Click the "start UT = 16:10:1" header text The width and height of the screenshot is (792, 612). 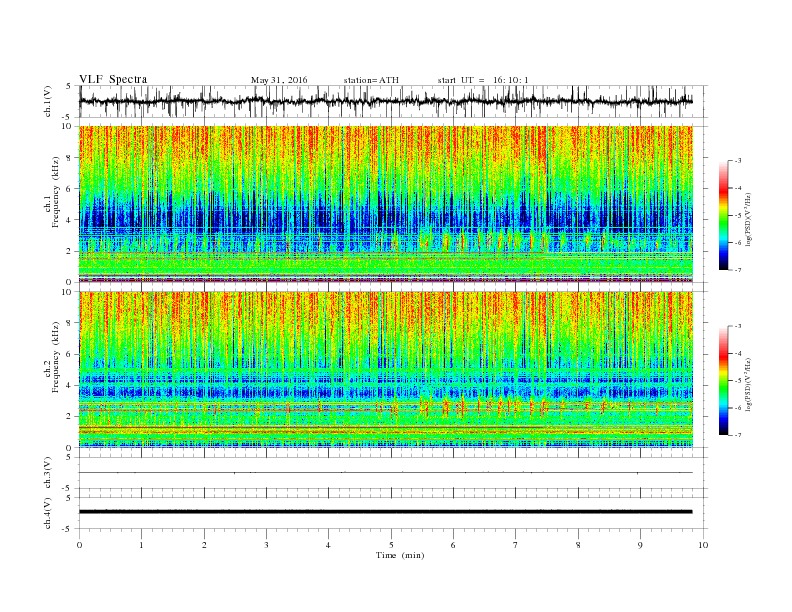[x=483, y=80]
